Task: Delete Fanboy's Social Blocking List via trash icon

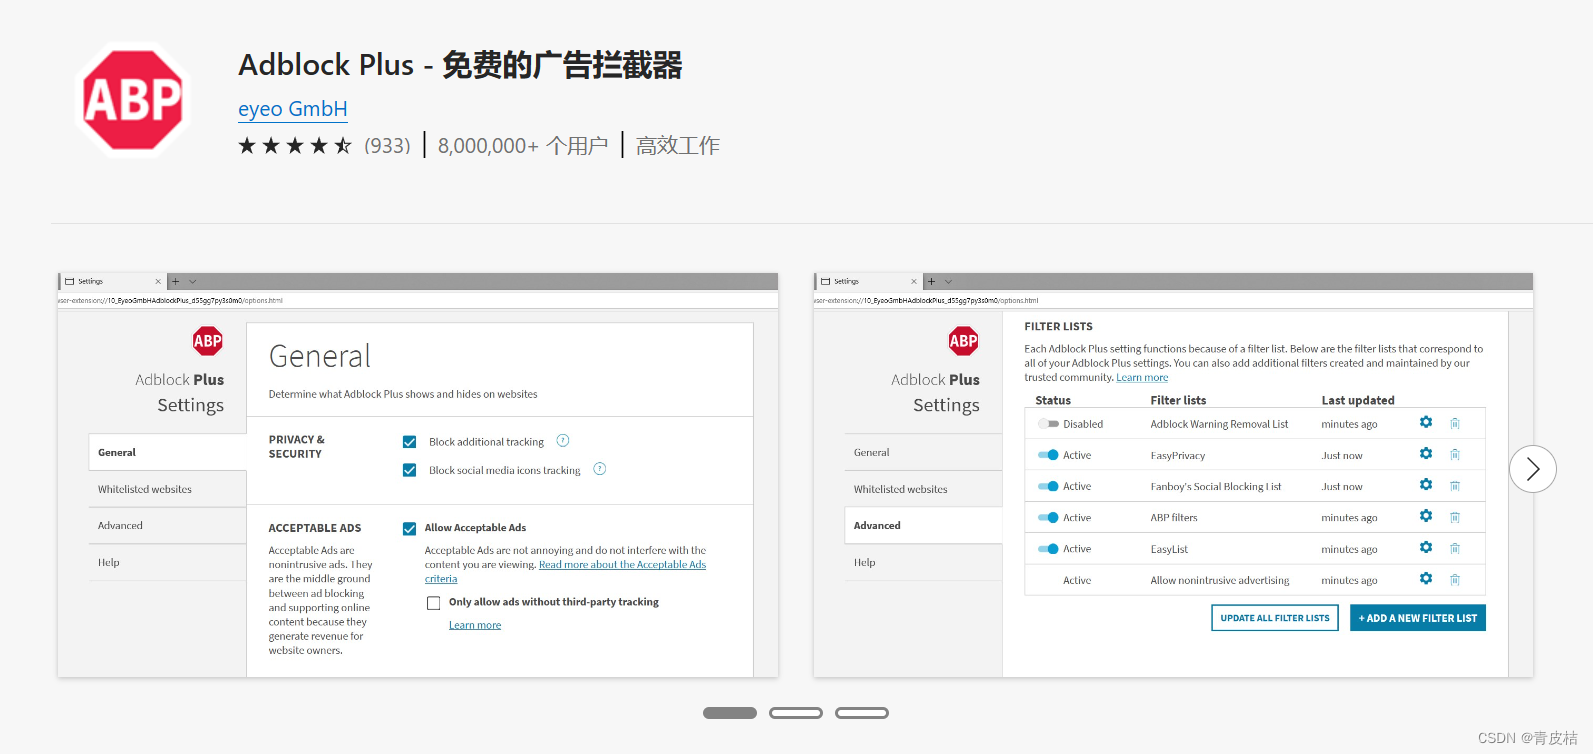Action: (1455, 486)
